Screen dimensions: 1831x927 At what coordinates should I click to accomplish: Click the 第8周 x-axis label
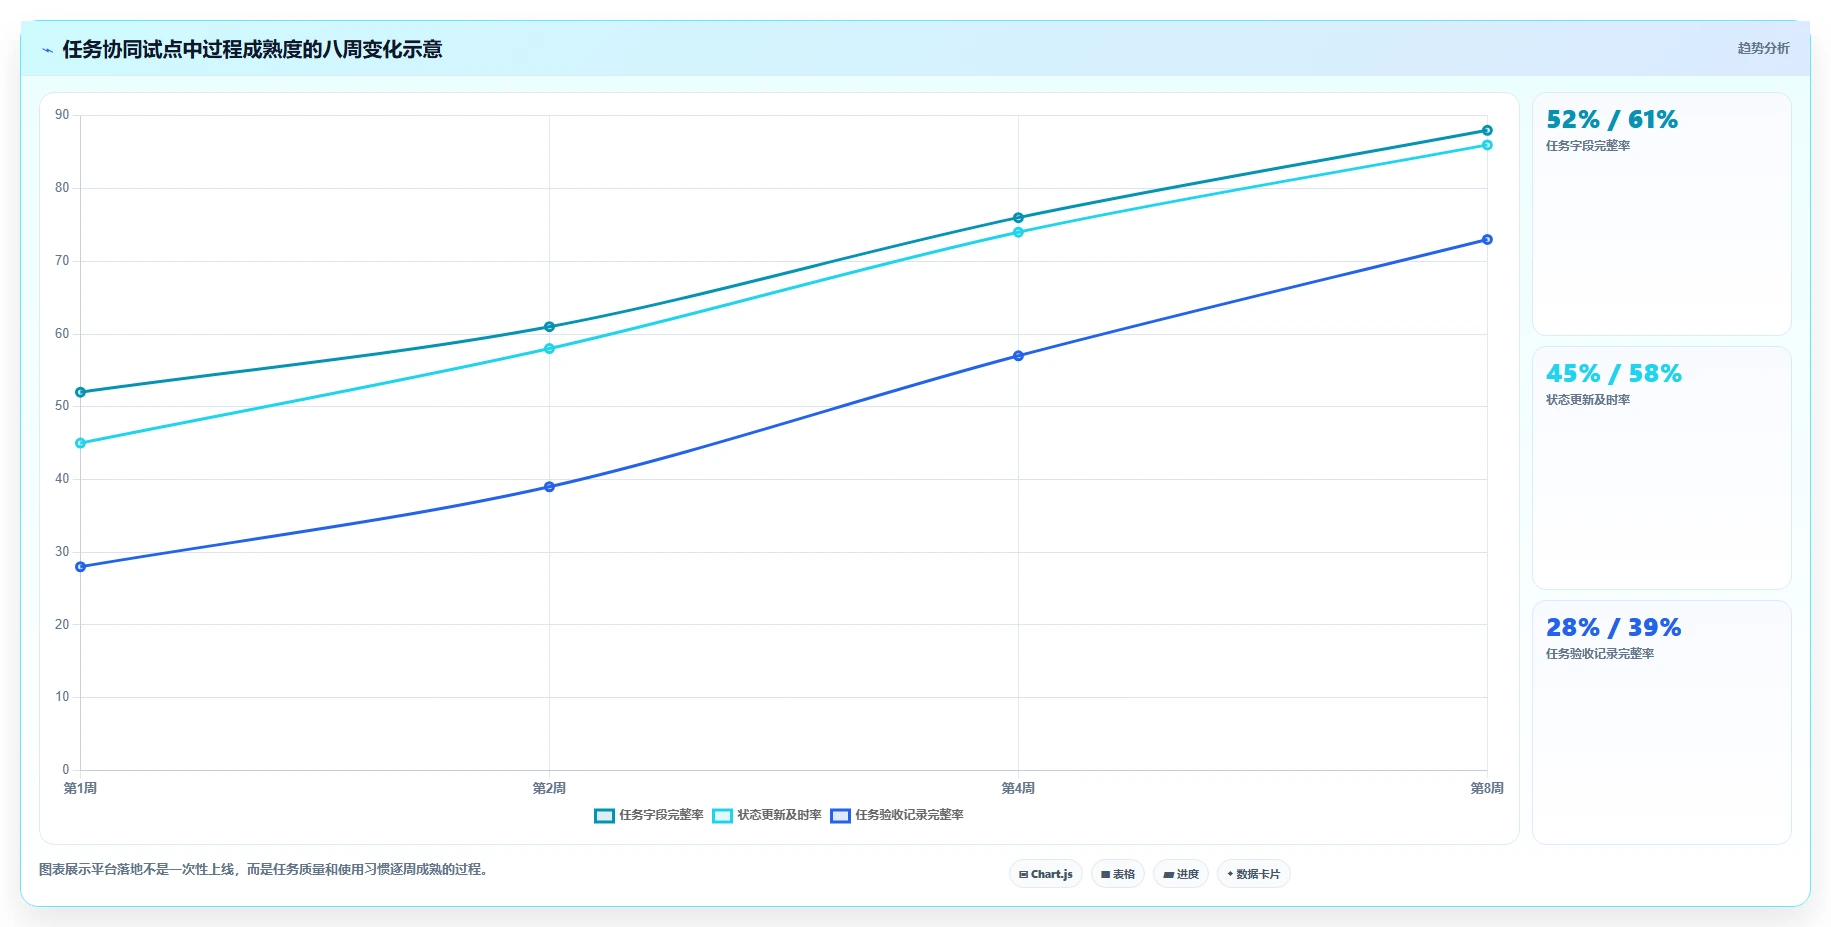(1487, 789)
